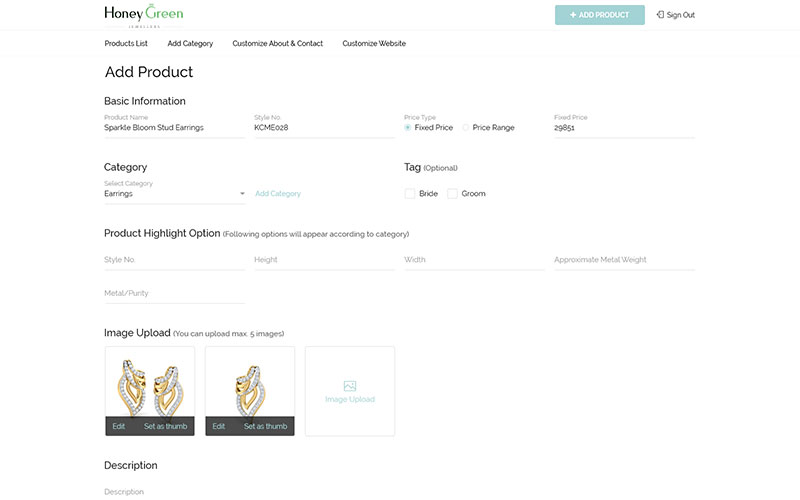Select the first earrings pair thumbnail
The width and height of the screenshot is (800, 500).
pos(150,386)
